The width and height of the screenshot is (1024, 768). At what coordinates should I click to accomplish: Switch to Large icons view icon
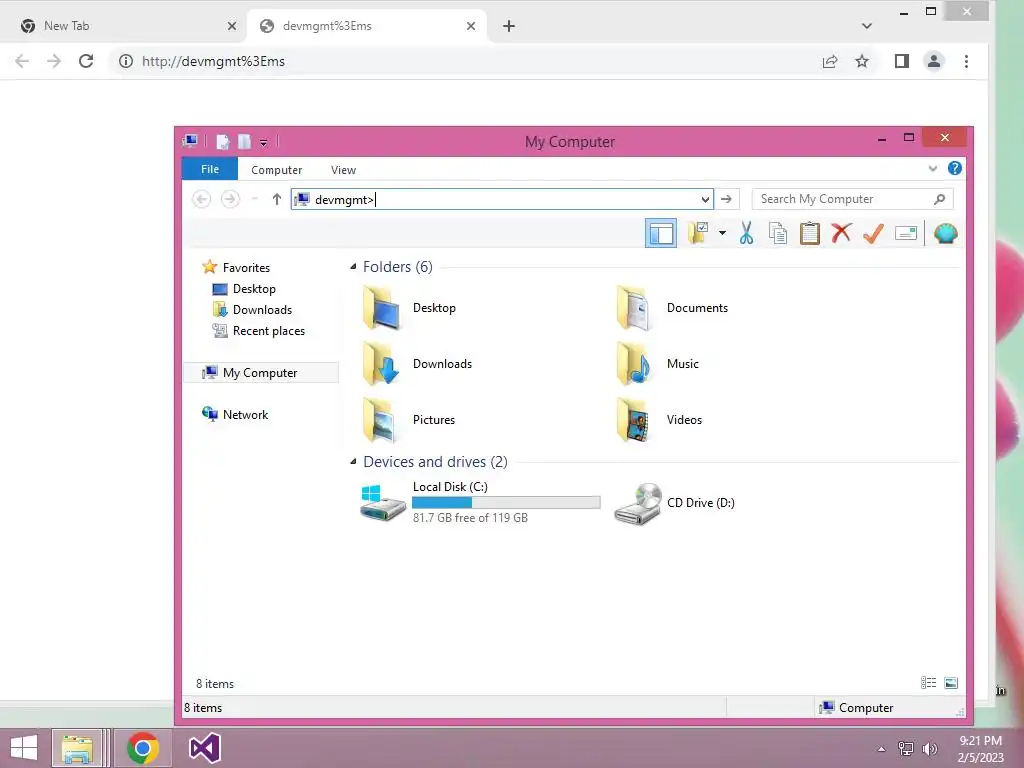(951, 682)
